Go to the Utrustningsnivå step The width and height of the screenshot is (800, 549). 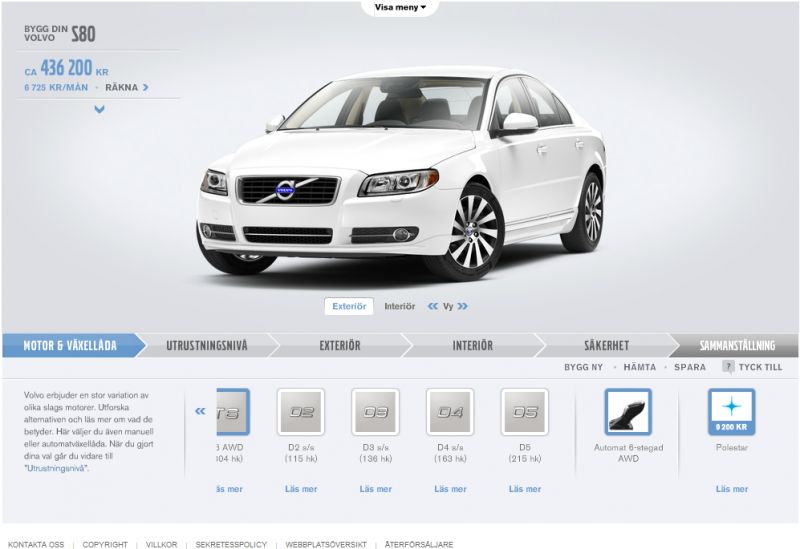(207, 345)
